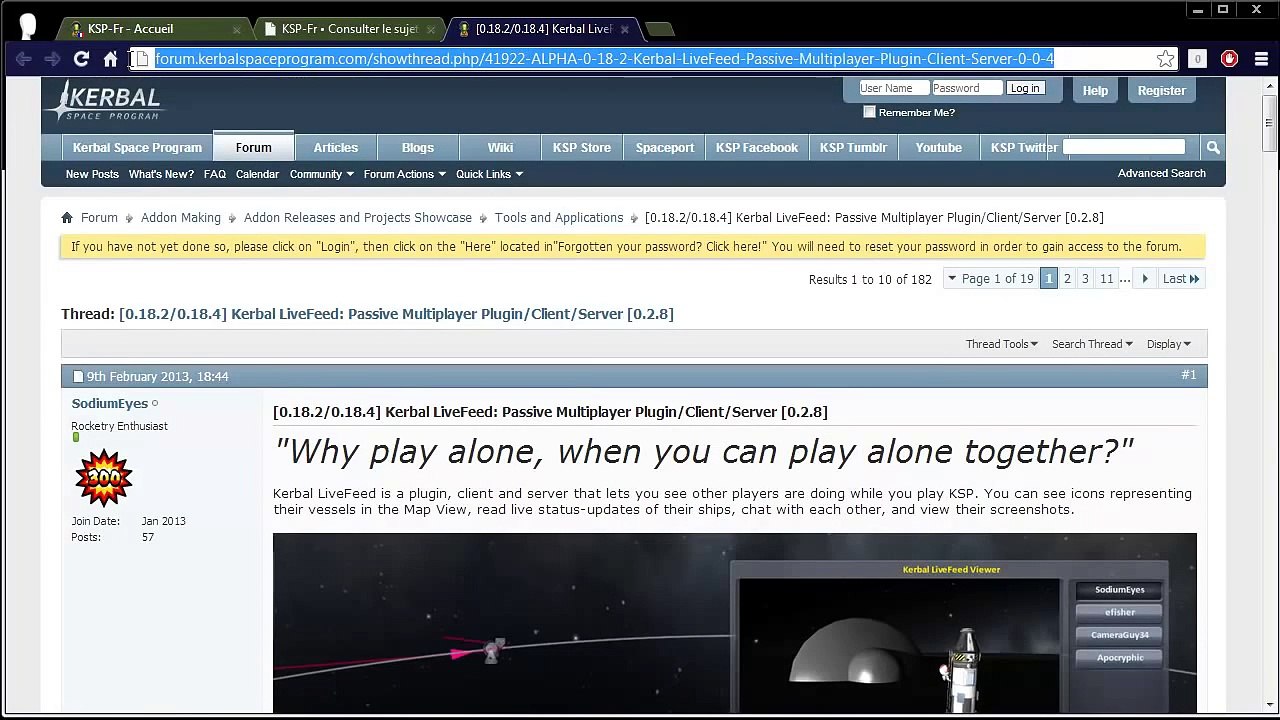Click the extension counter badge icon
The image size is (1280, 720).
click(1197, 59)
